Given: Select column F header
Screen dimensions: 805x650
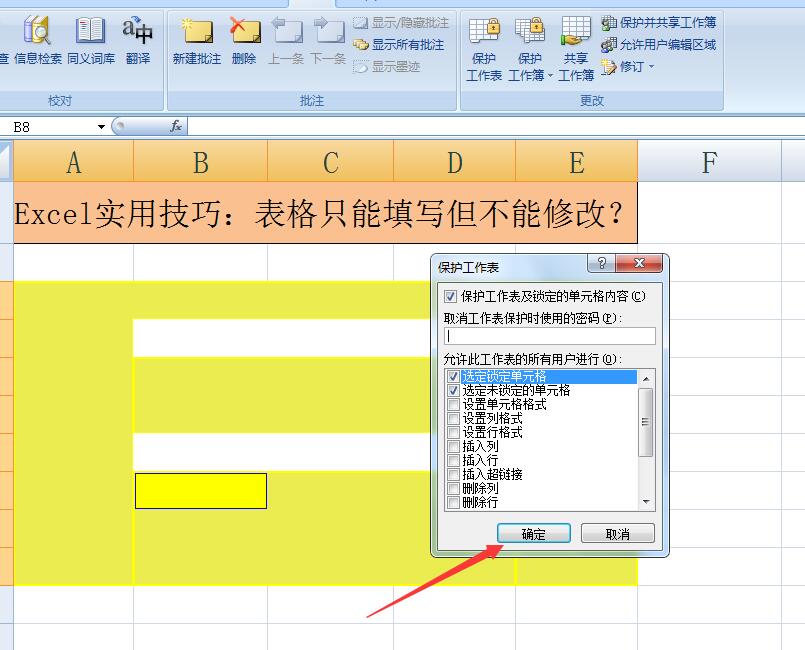Looking at the screenshot, I should click(x=710, y=163).
